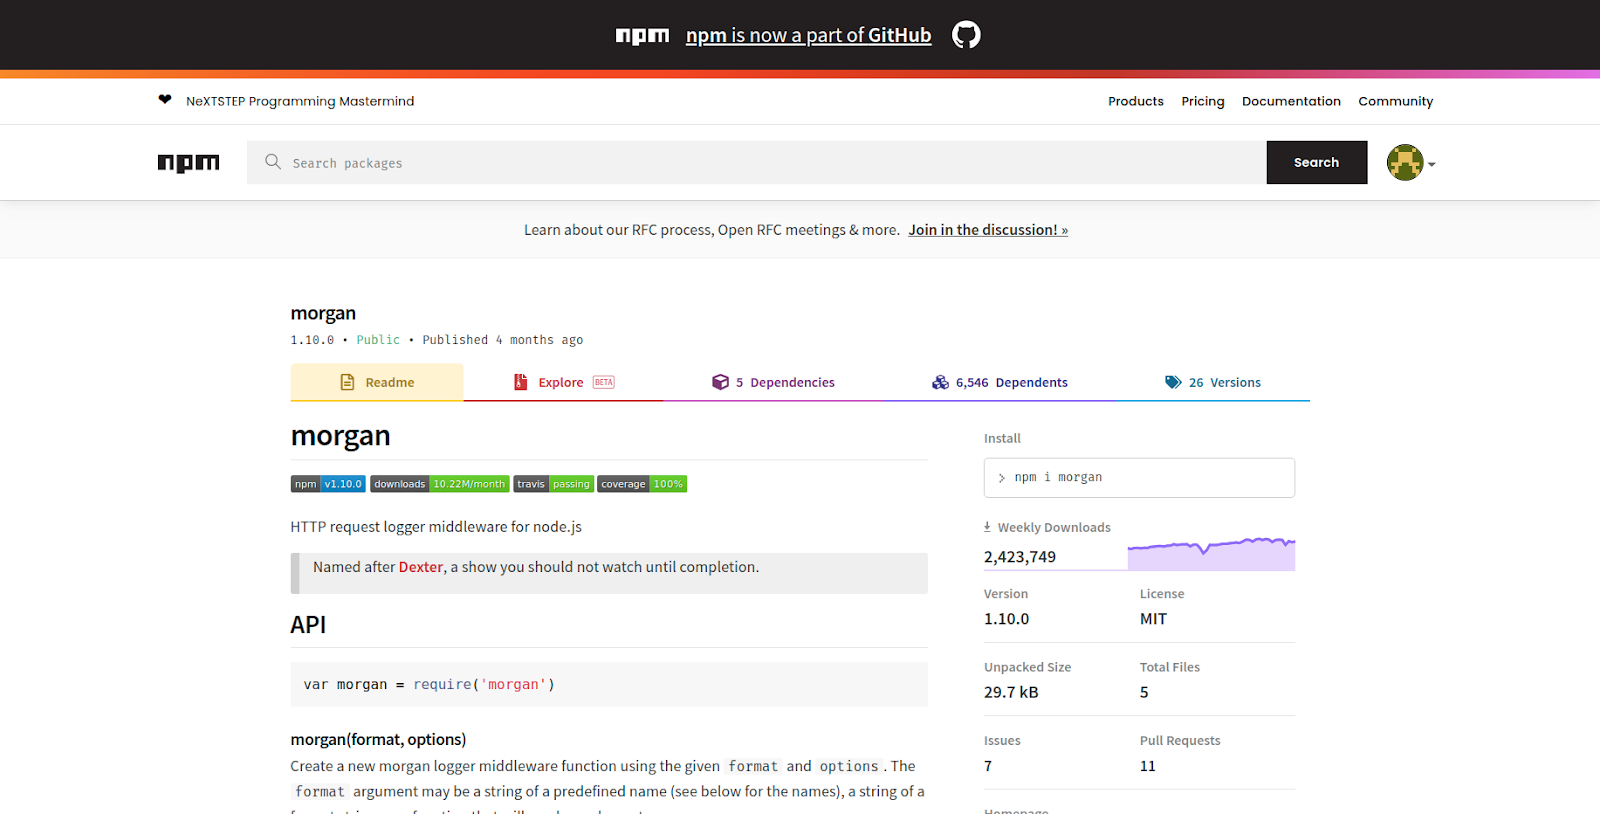Open the 26 Versions tab

pyautogui.click(x=1213, y=382)
